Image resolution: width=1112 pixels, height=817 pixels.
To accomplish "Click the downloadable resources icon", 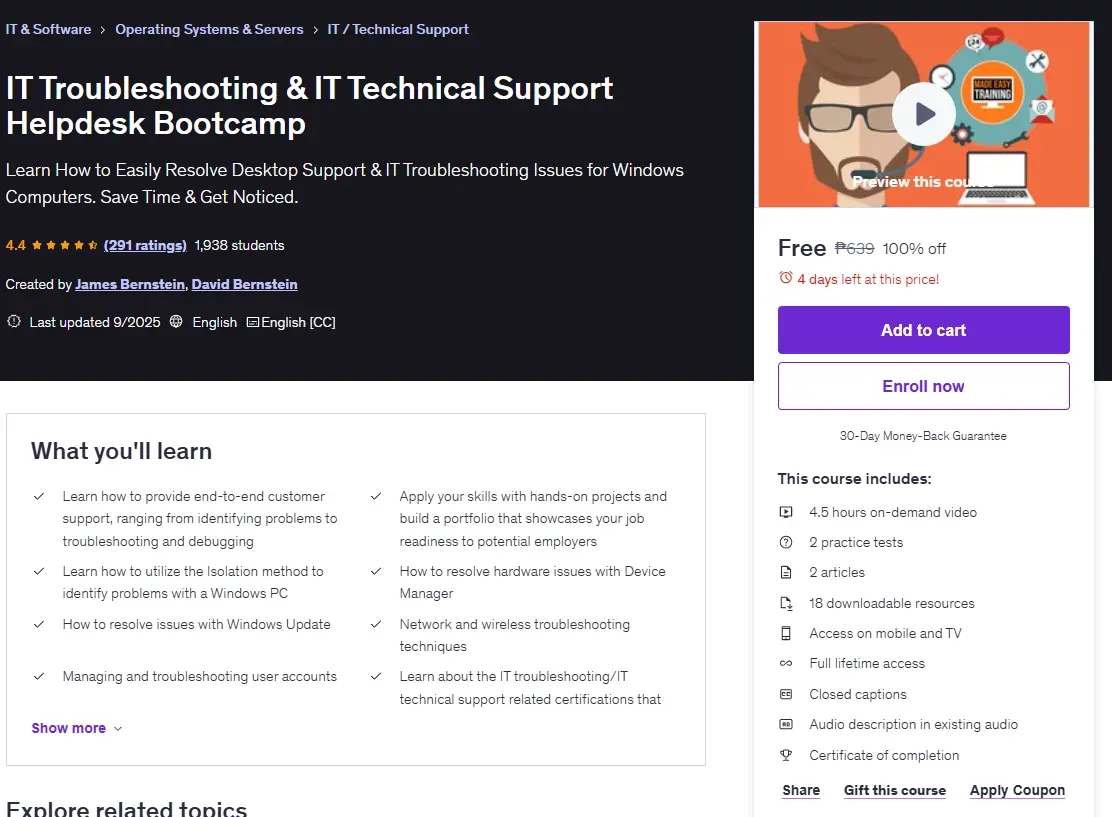I will (x=786, y=604).
